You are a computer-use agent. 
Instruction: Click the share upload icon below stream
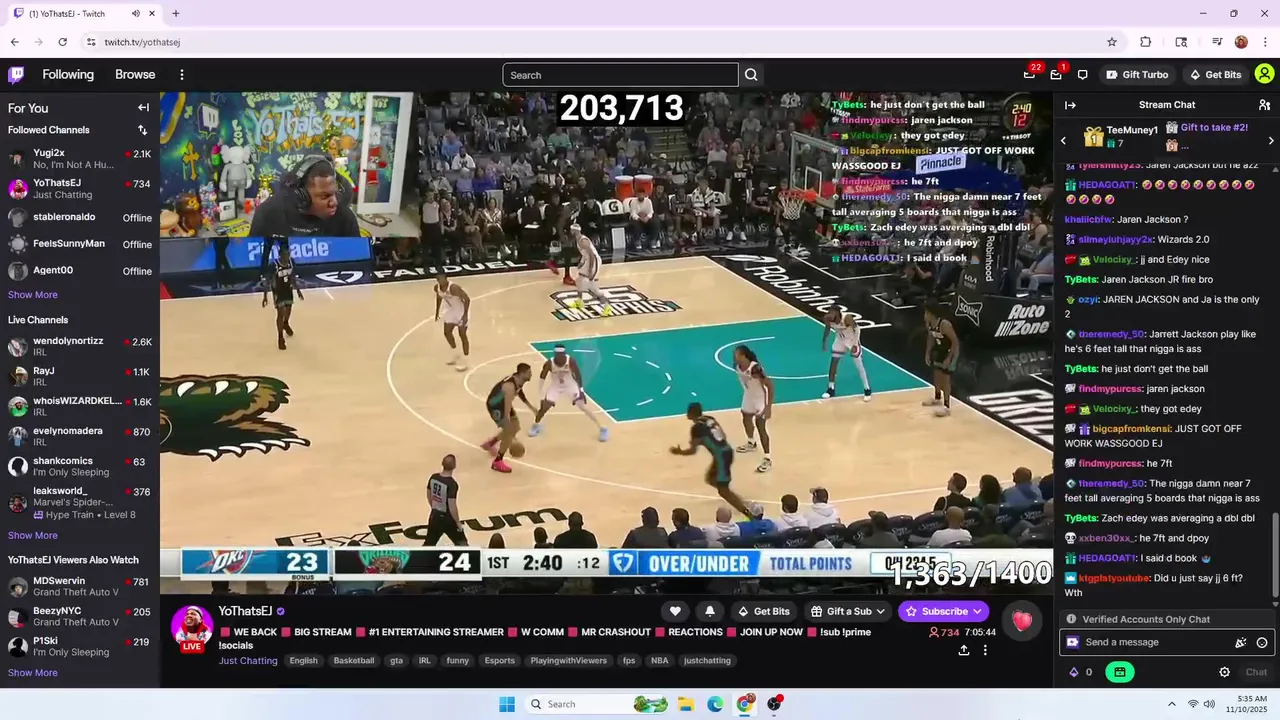(963, 650)
